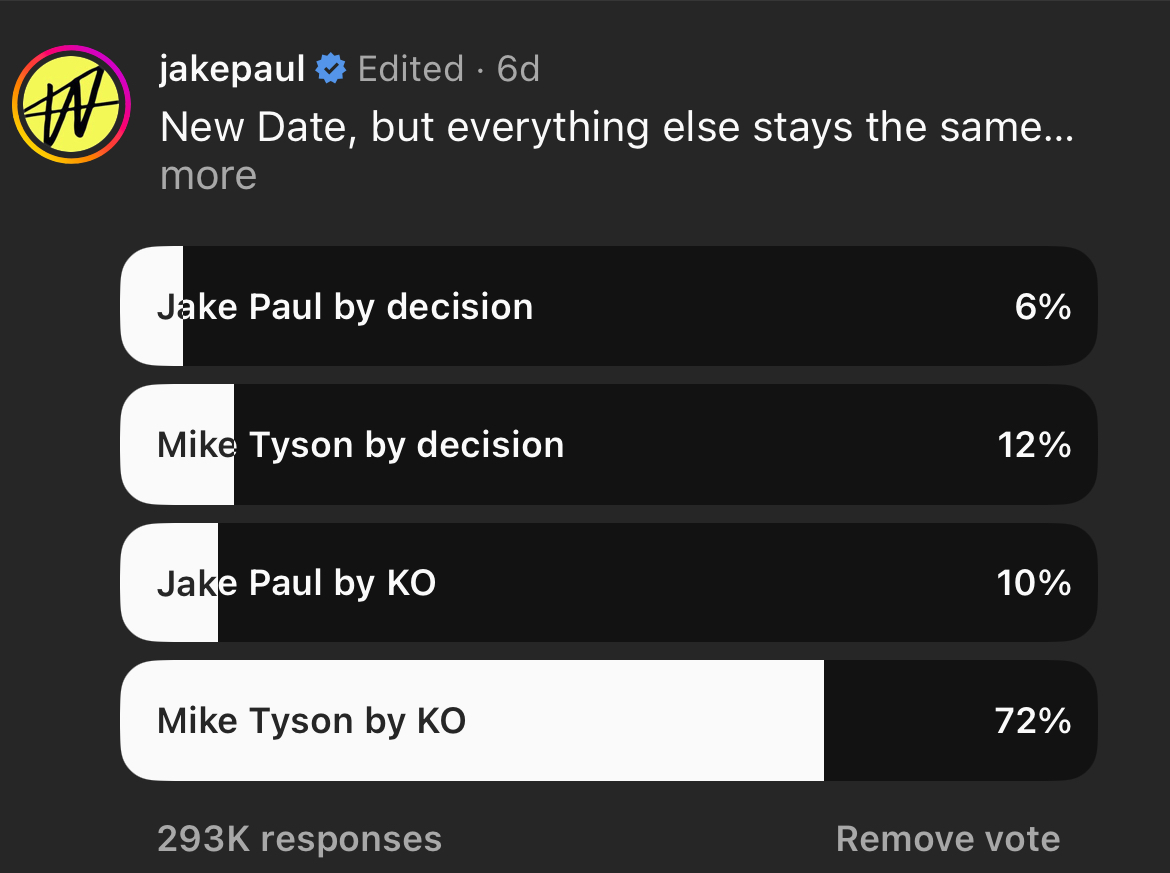View the 293K responses count
This screenshot has height=873, width=1170.
[299, 839]
